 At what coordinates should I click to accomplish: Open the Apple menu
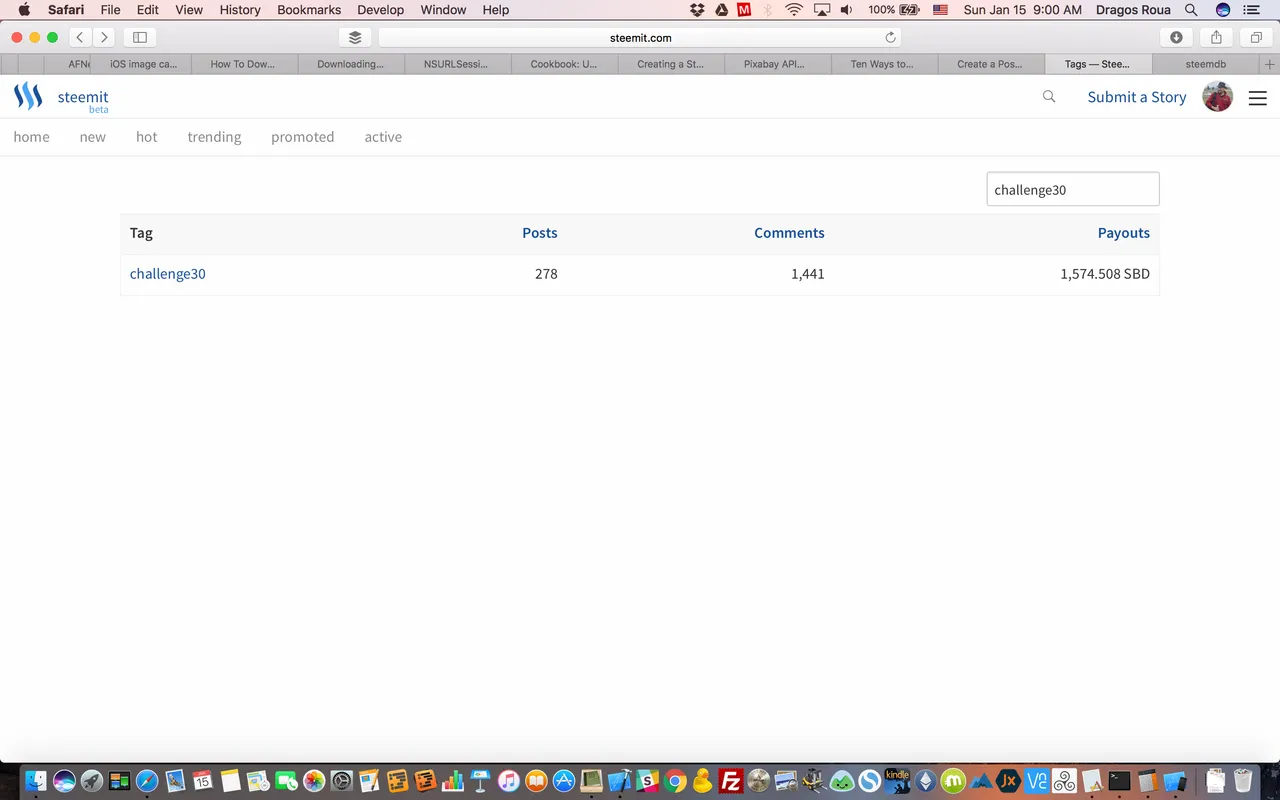(24, 10)
